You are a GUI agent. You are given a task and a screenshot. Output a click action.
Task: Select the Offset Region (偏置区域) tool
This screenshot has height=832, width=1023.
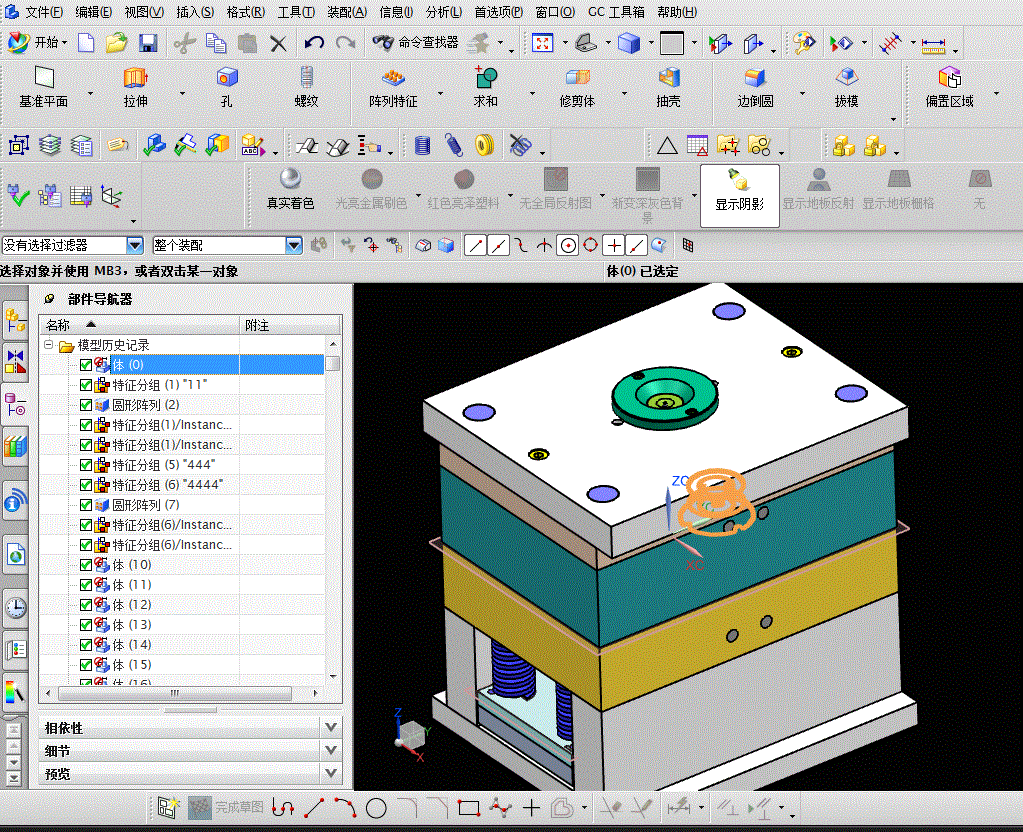(x=949, y=87)
